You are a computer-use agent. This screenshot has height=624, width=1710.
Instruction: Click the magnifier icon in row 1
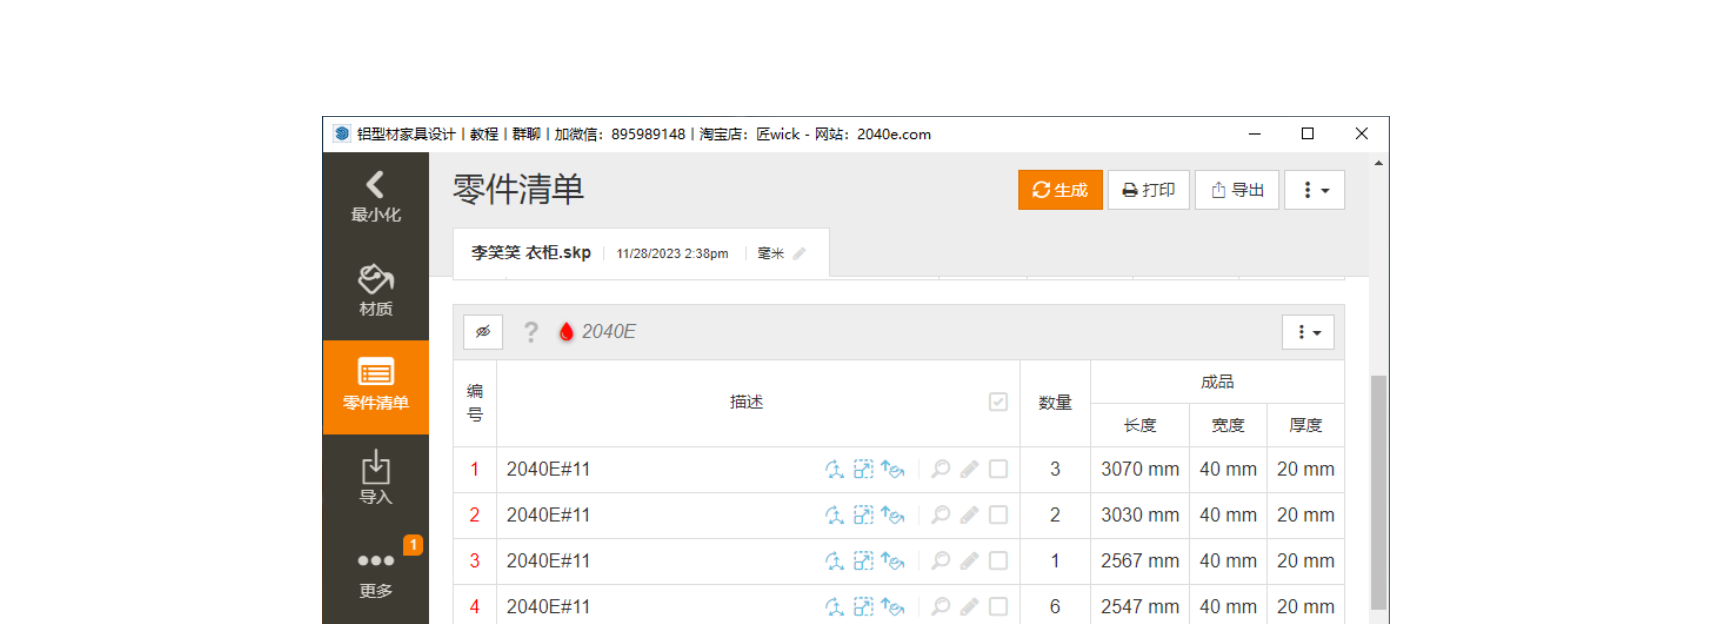coord(940,469)
